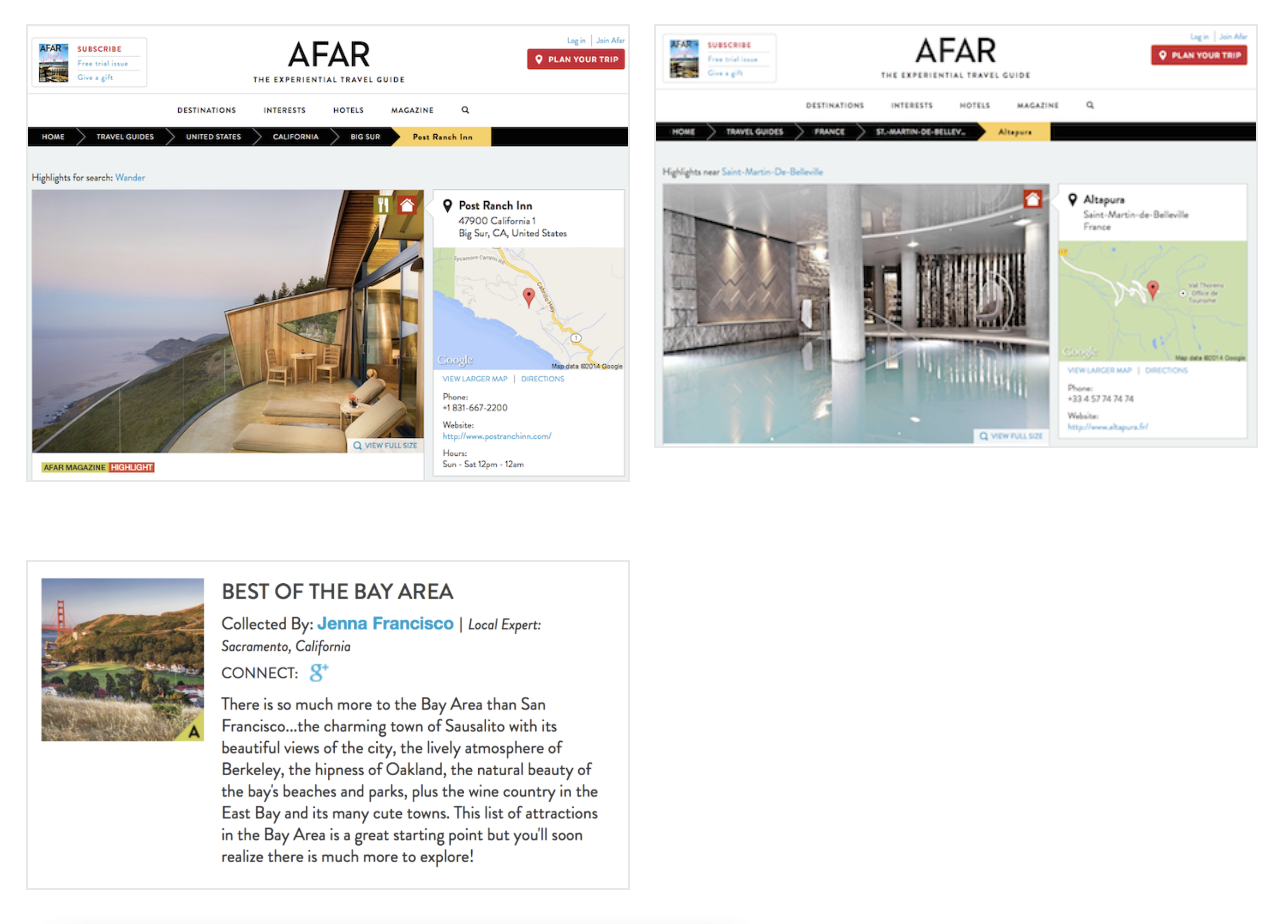This screenshot has height=924, width=1286.
Task: Select Post Ranch Inn breadcrumb tab
Action: click(442, 137)
